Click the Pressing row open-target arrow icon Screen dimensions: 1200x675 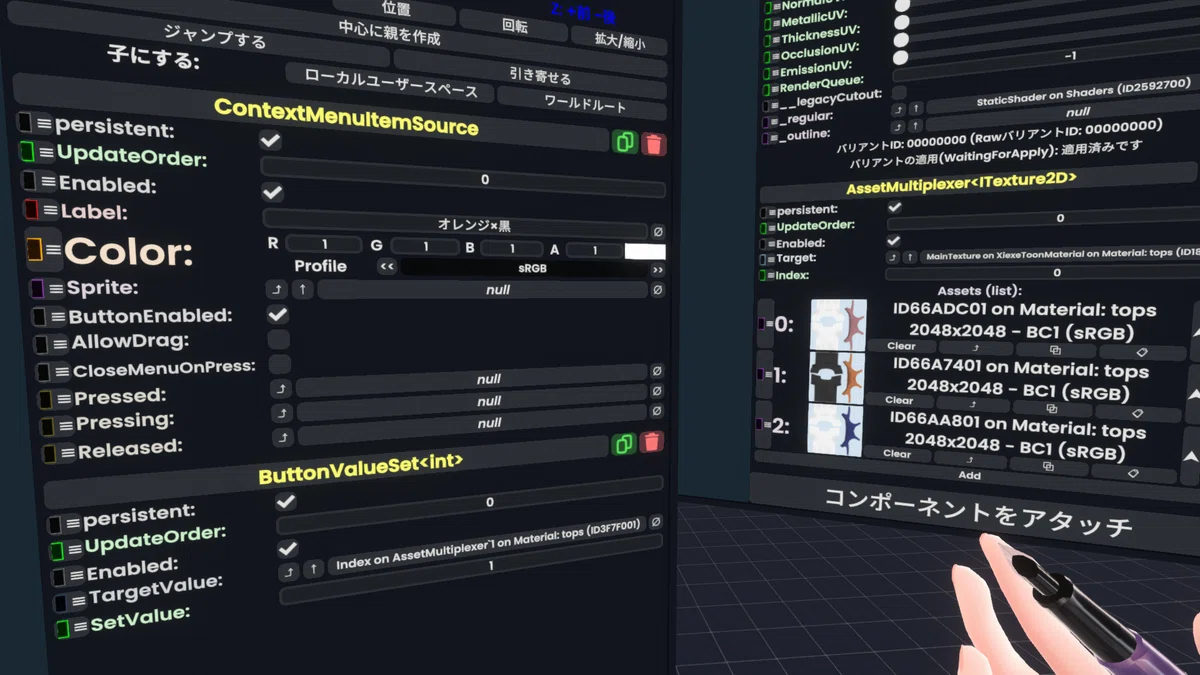click(x=283, y=412)
